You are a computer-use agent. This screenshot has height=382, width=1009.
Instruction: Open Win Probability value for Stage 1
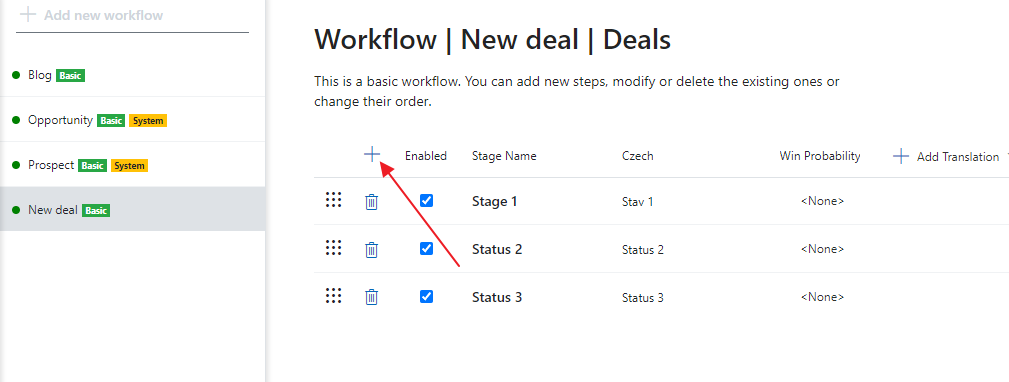point(822,201)
